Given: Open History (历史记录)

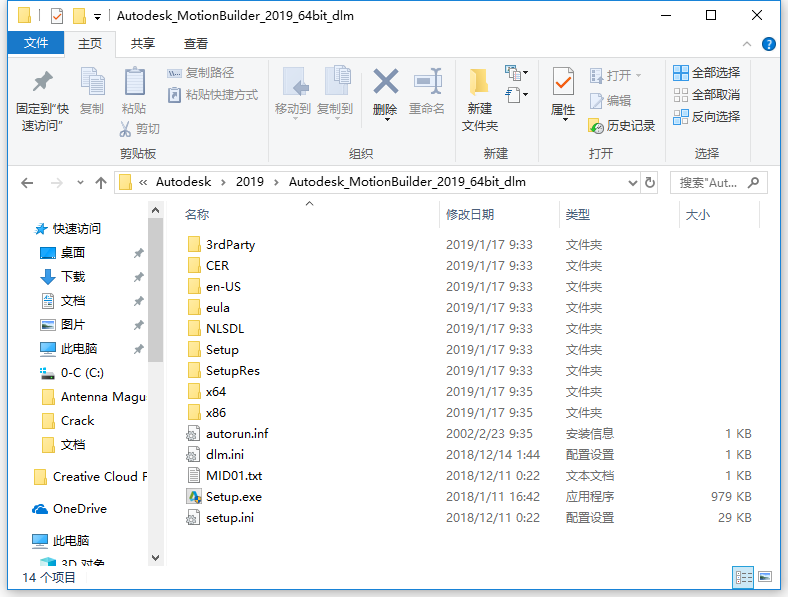Looking at the screenshot, I should tap(622, 126).
